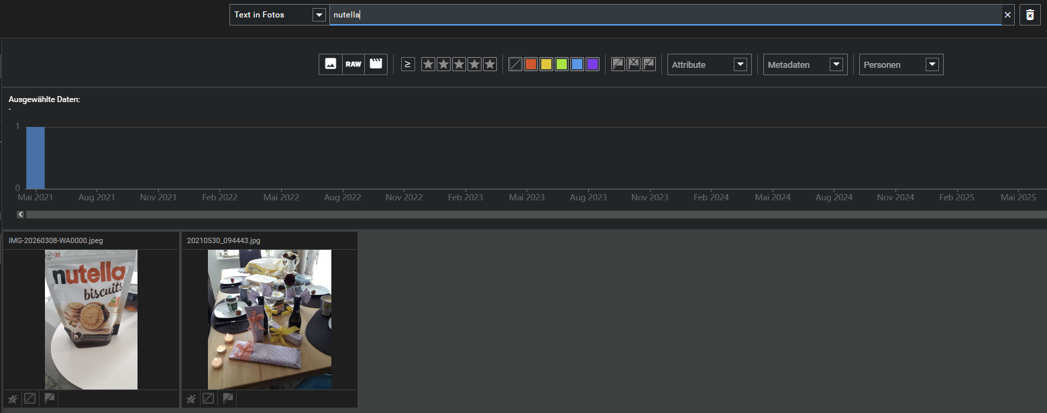Set rating filter to one star
The height and width of the screenshot is (413, 1047).
pyautogui.click(x=428, y=64)
